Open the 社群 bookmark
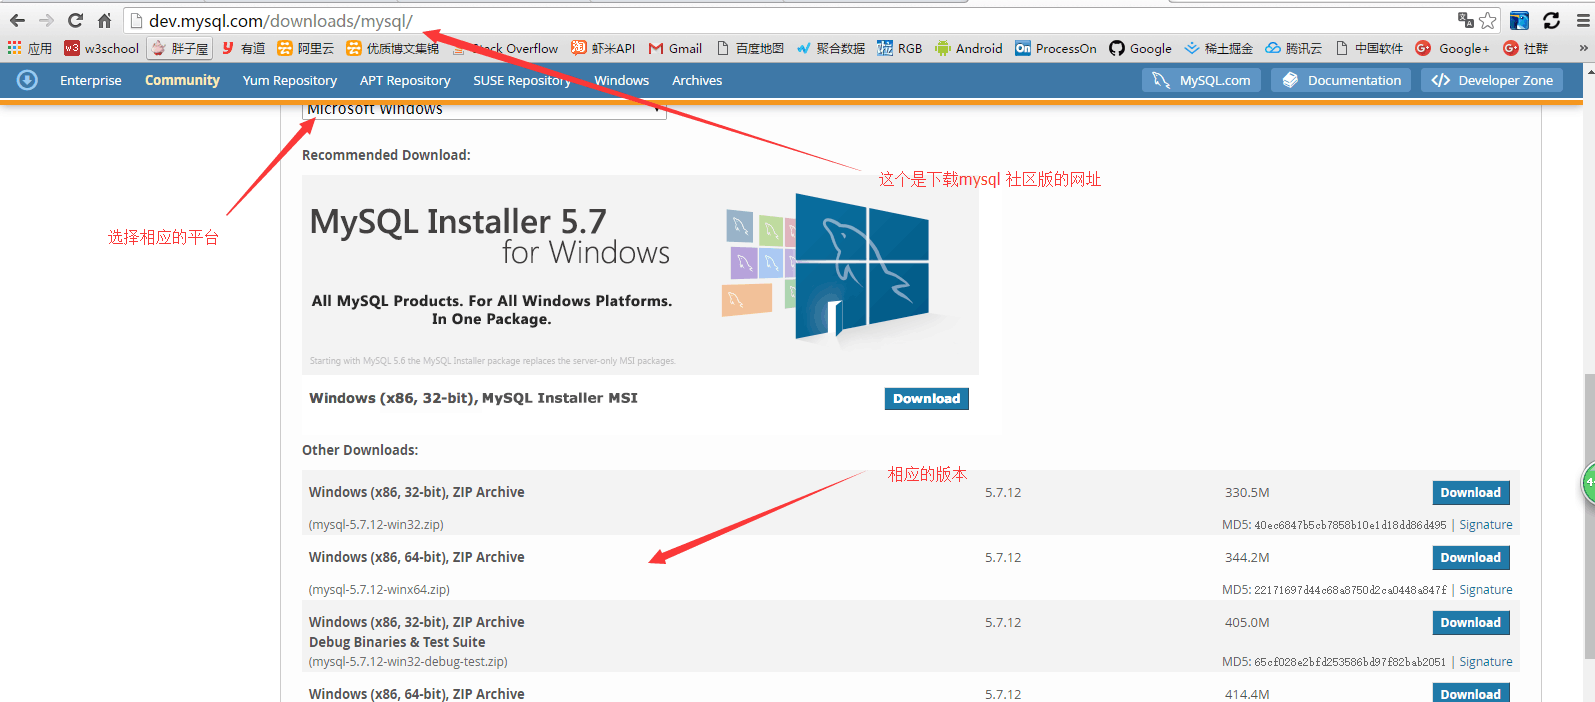The image size is (1595, 702). pyautogui.click(x=1525, y=48)
